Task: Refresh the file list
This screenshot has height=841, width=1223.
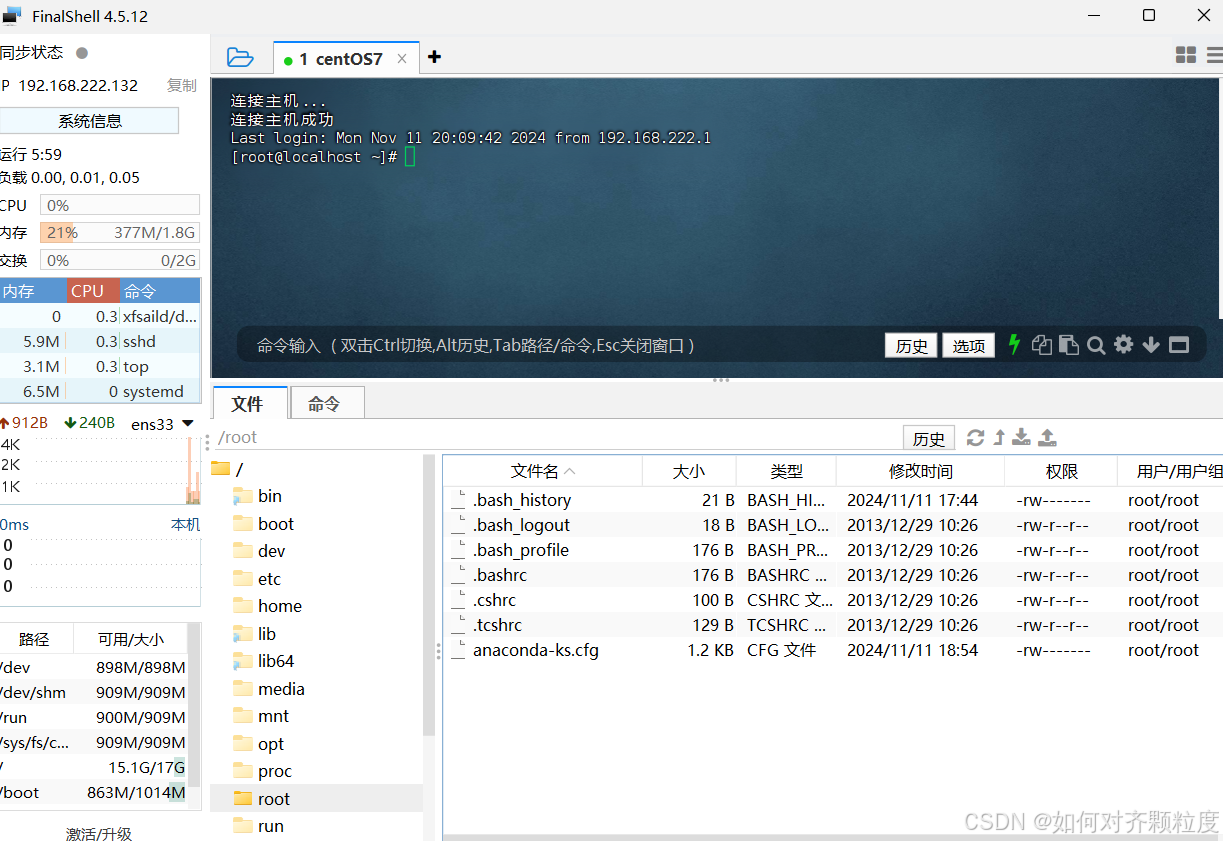Action: 975,437
